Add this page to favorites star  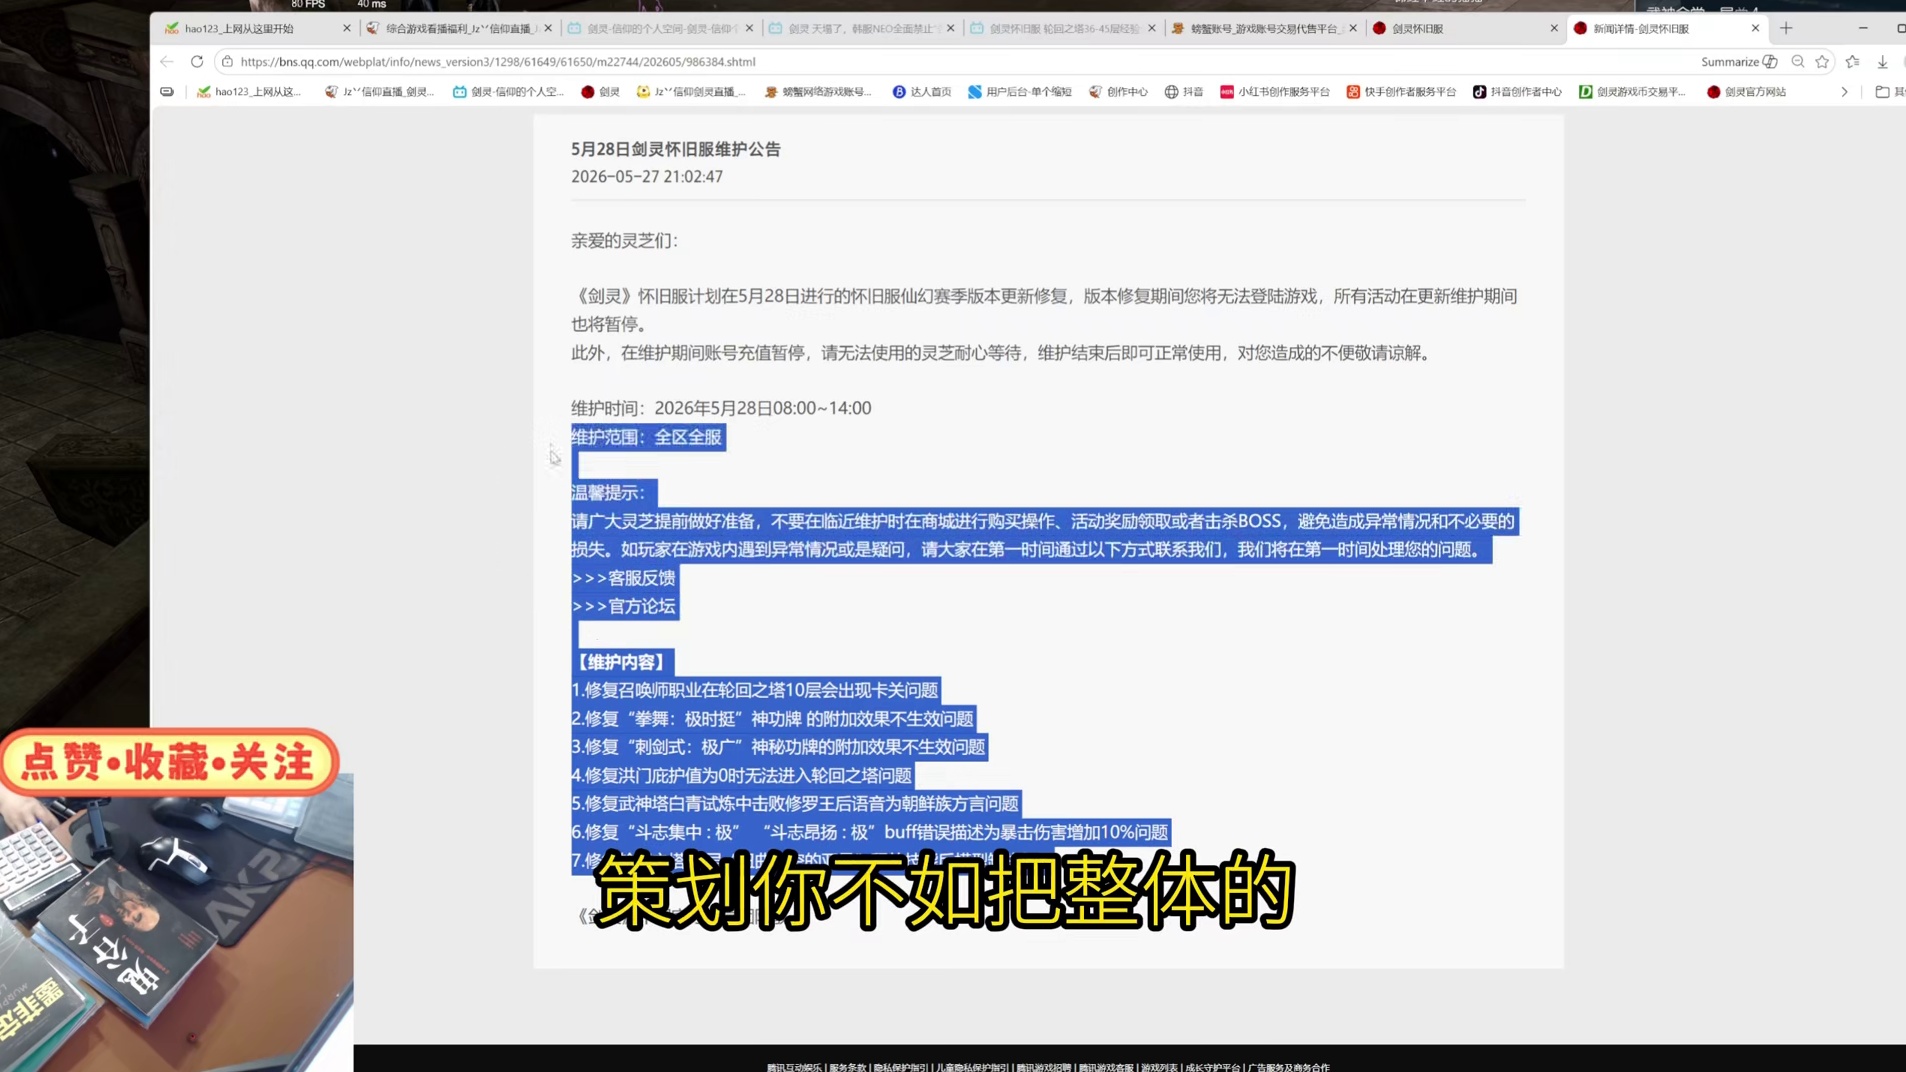coord(1823,62)
